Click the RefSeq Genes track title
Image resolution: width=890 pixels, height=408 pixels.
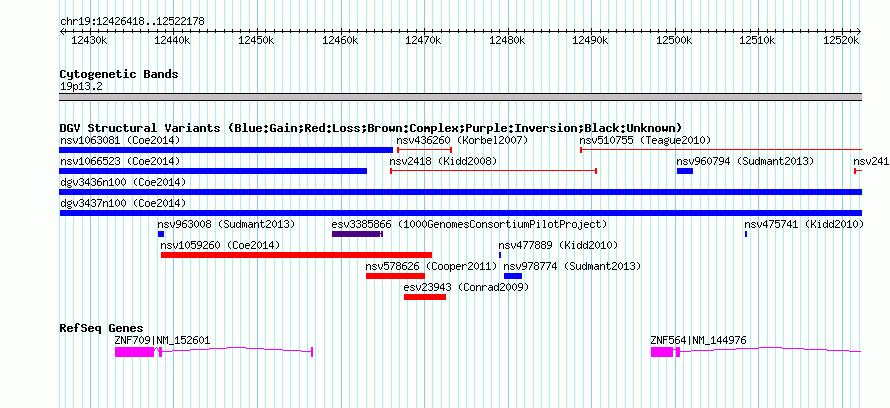(x=101, y=328)
